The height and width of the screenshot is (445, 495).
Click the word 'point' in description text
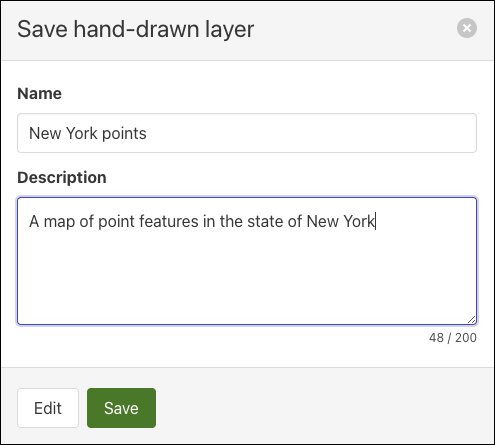coord(116,222)
